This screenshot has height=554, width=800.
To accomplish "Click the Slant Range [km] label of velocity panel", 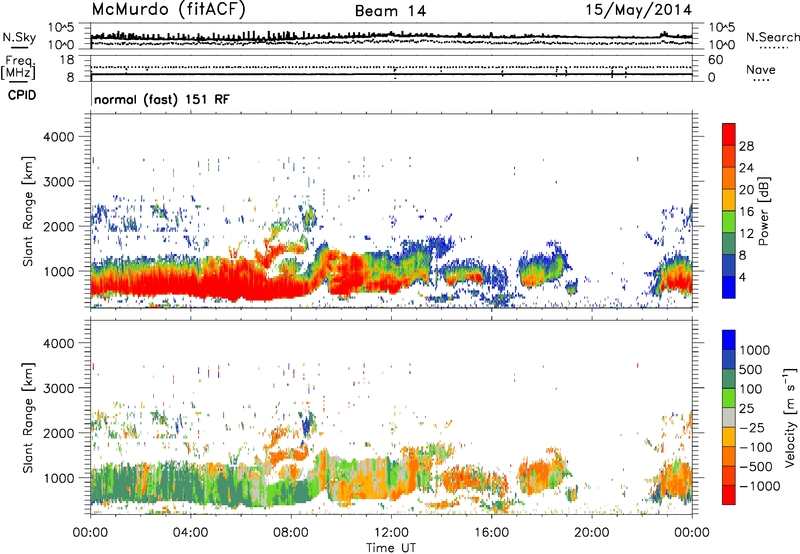I will pyautogui.click(x=28, y=418).
